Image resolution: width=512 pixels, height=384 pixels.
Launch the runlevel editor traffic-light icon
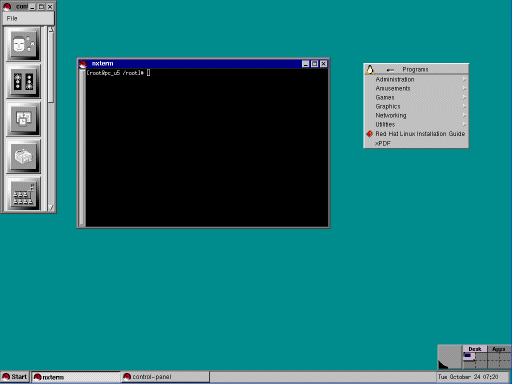pyautogui.click(x=23, y=82)
